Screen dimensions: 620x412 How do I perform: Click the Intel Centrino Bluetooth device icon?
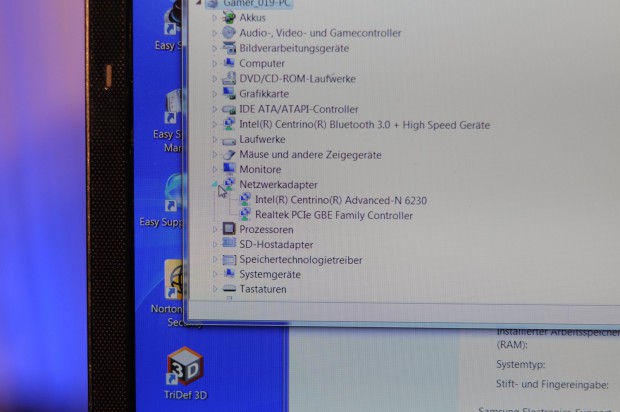229,124
